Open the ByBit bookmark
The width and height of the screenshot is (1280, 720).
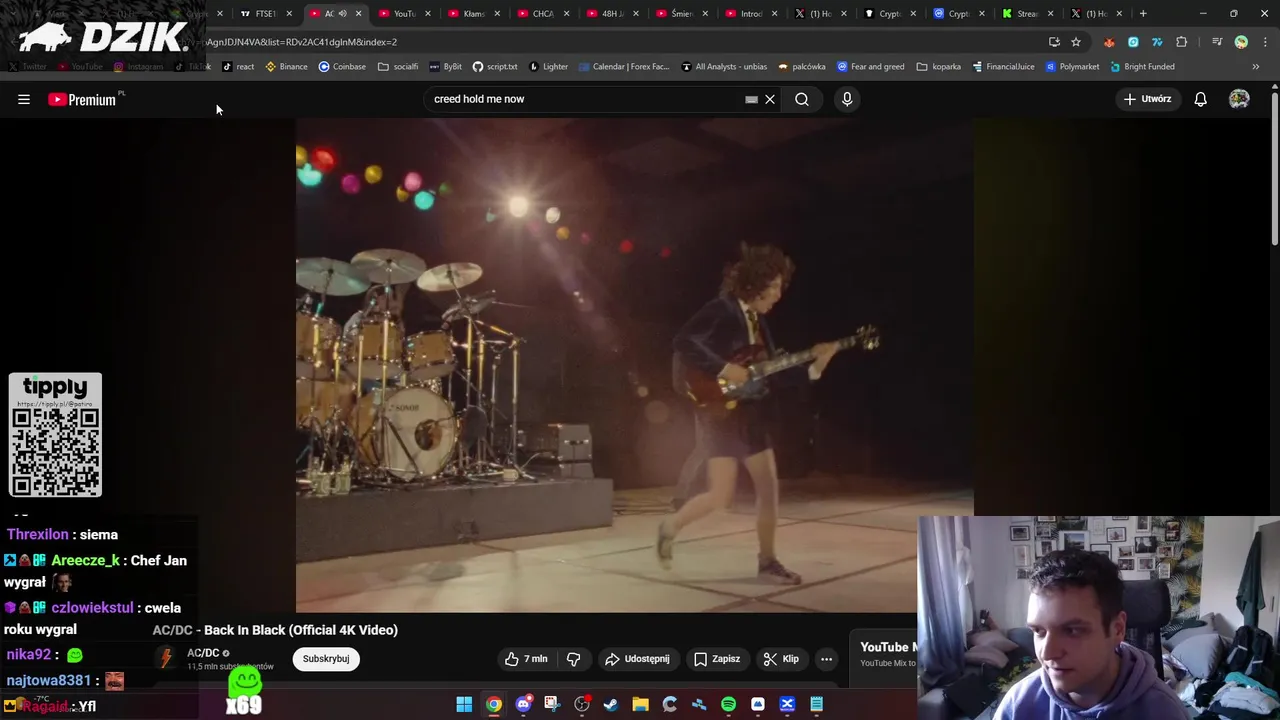[x=446, y=67]
